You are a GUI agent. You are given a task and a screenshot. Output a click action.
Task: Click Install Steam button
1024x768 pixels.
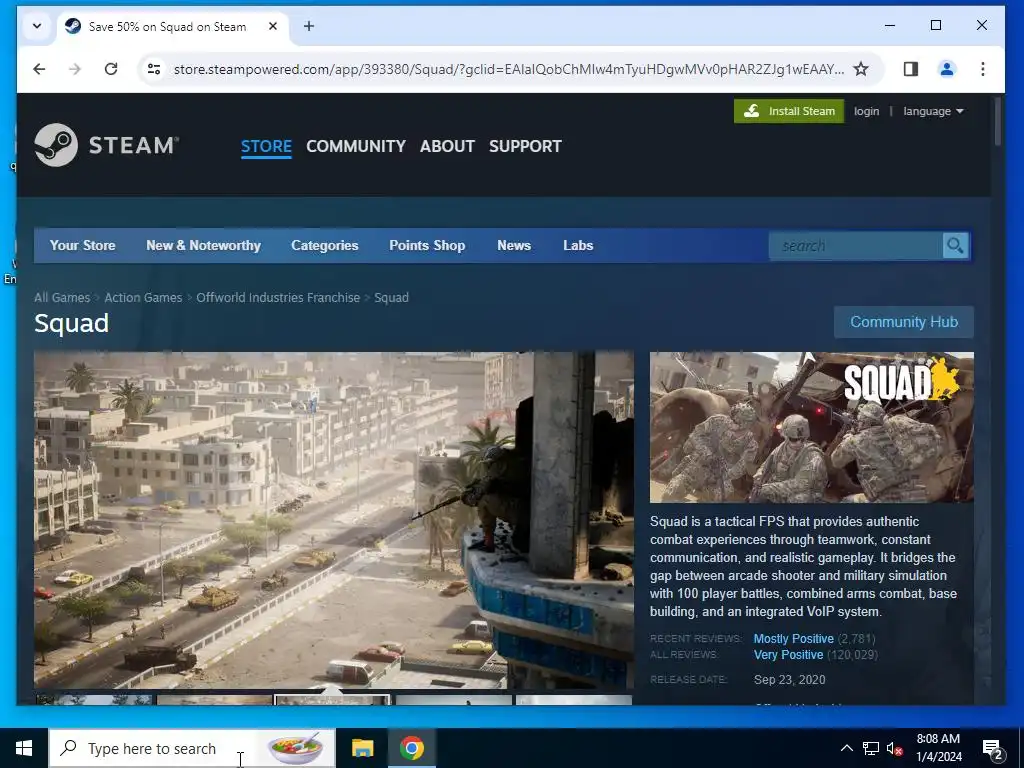(789, 111)
